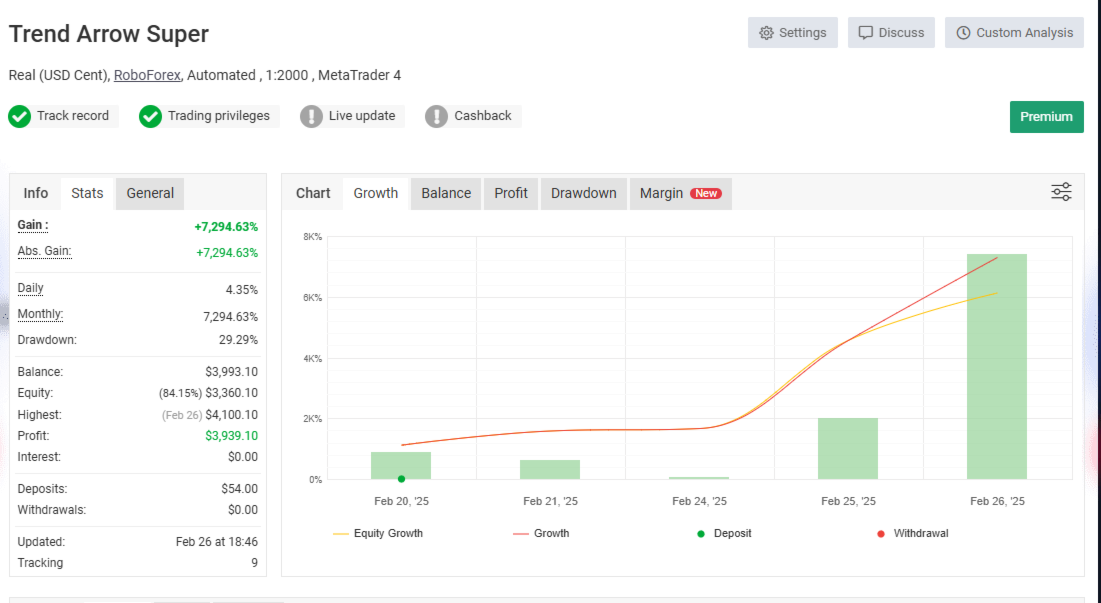Open the Balance chart tab

(x=446, y=193)
